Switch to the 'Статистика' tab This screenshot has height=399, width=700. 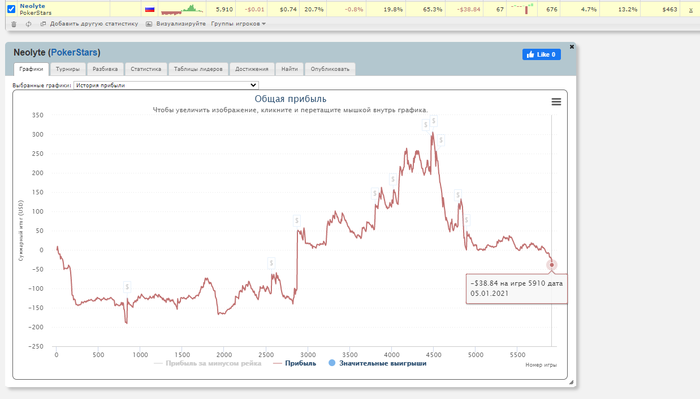point(146,69)
